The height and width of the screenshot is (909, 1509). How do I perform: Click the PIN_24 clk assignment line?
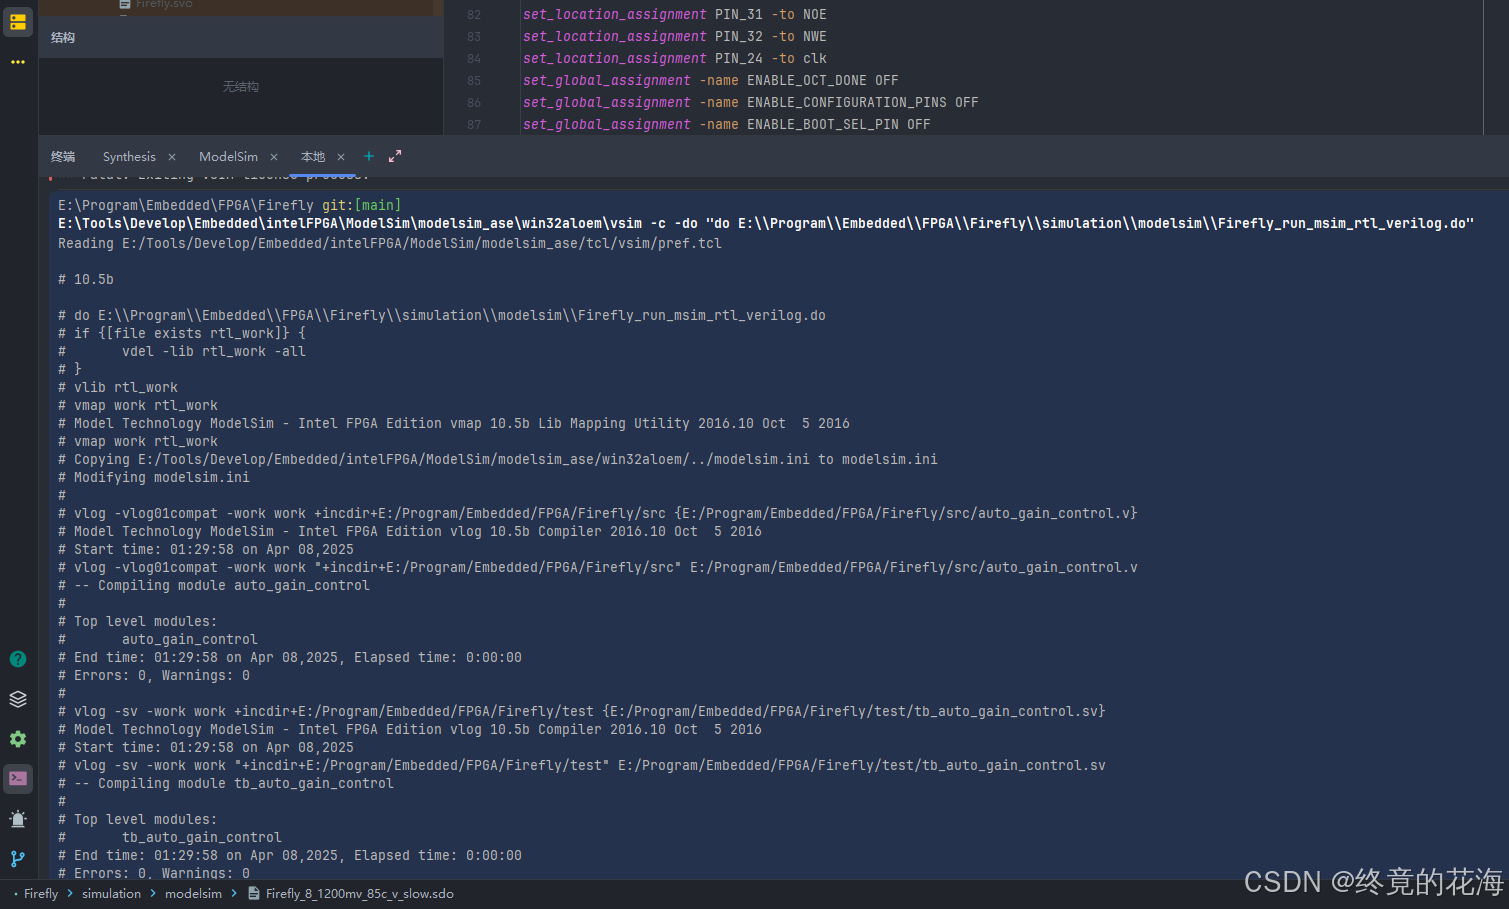point(675,59)
